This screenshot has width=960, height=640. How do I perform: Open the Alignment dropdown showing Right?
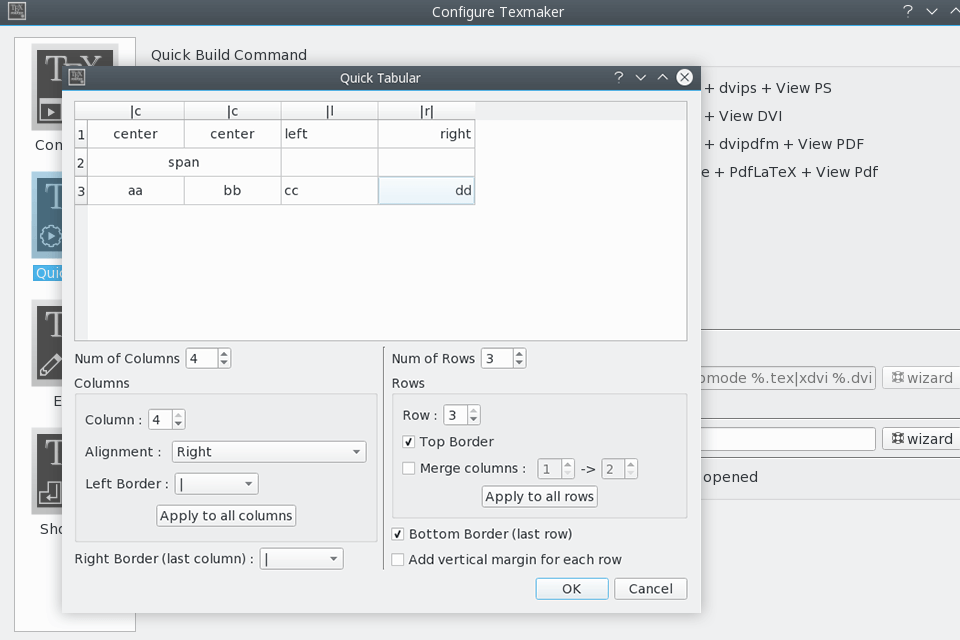point(269,452)
